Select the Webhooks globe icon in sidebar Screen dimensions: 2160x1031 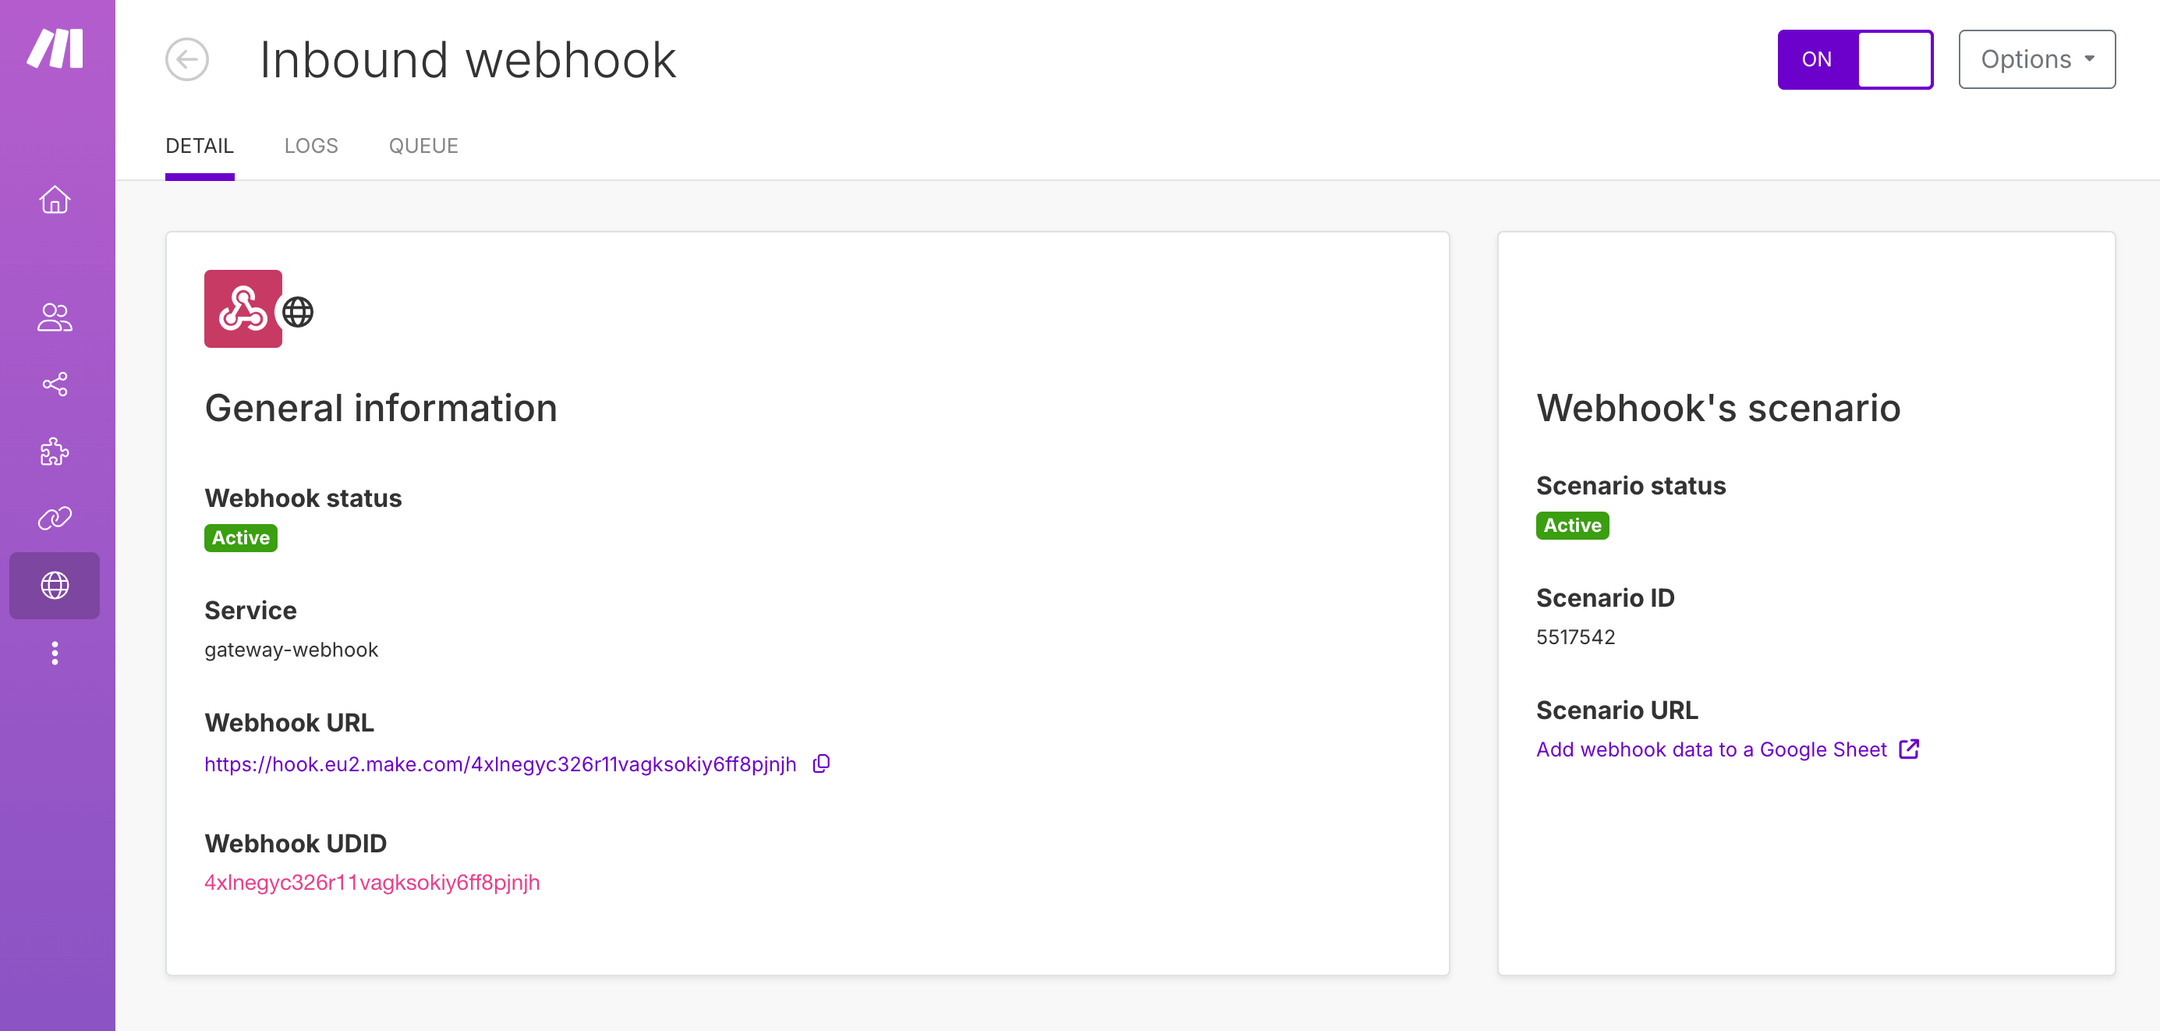point(55,586)
